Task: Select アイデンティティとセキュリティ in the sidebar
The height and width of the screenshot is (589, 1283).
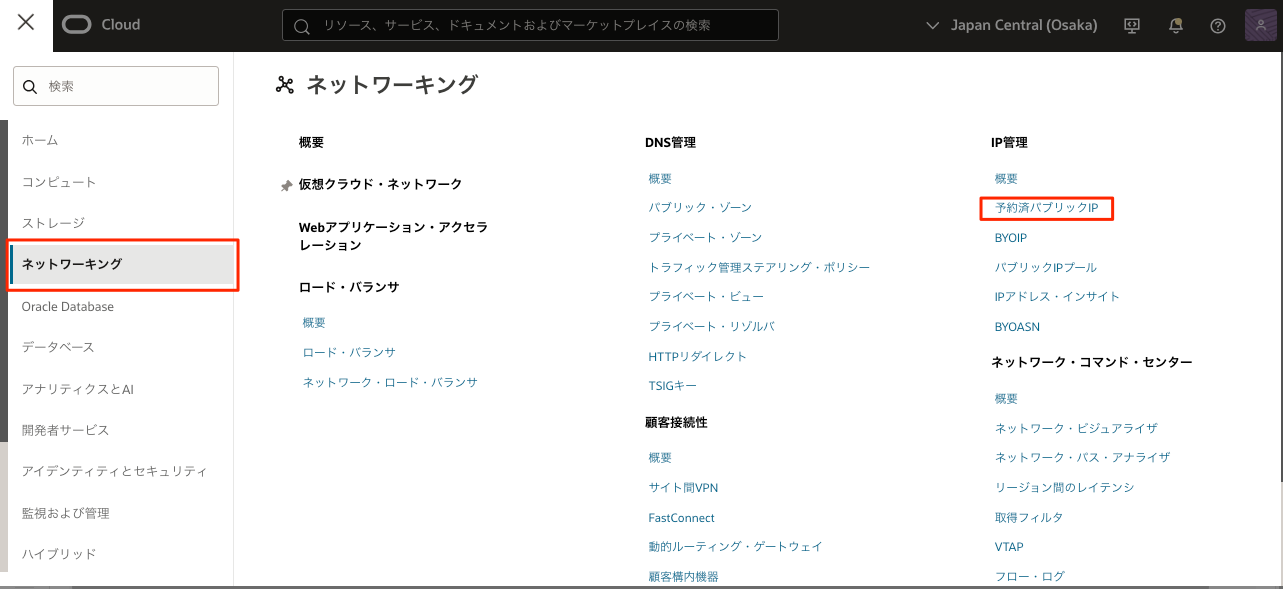Action: (x=114, y=471)
